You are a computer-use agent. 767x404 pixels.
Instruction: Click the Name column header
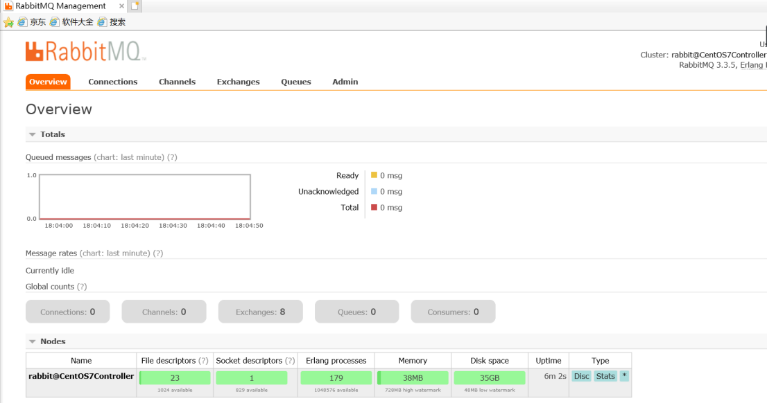pos(81,361)
